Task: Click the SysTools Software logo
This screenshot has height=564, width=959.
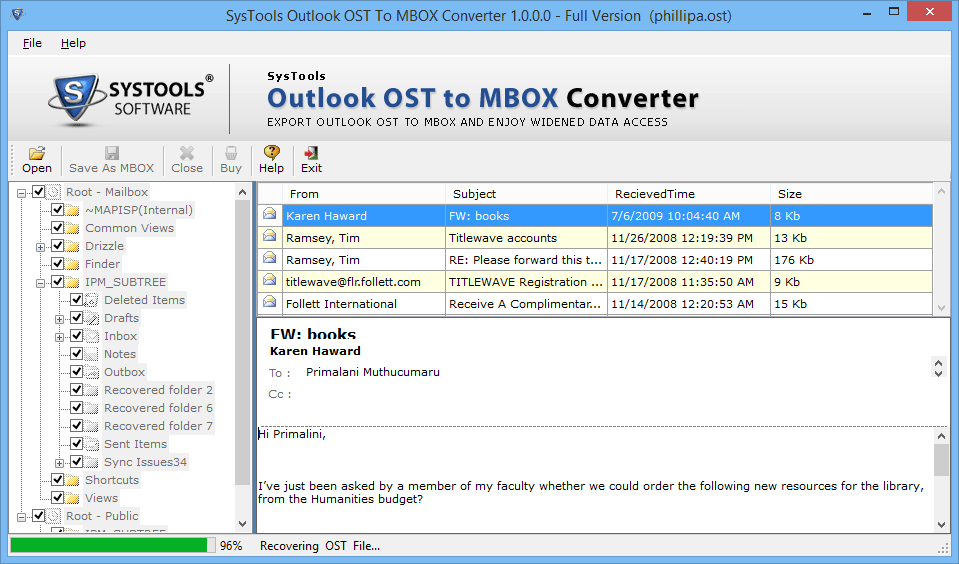Action: coord(131,98)
